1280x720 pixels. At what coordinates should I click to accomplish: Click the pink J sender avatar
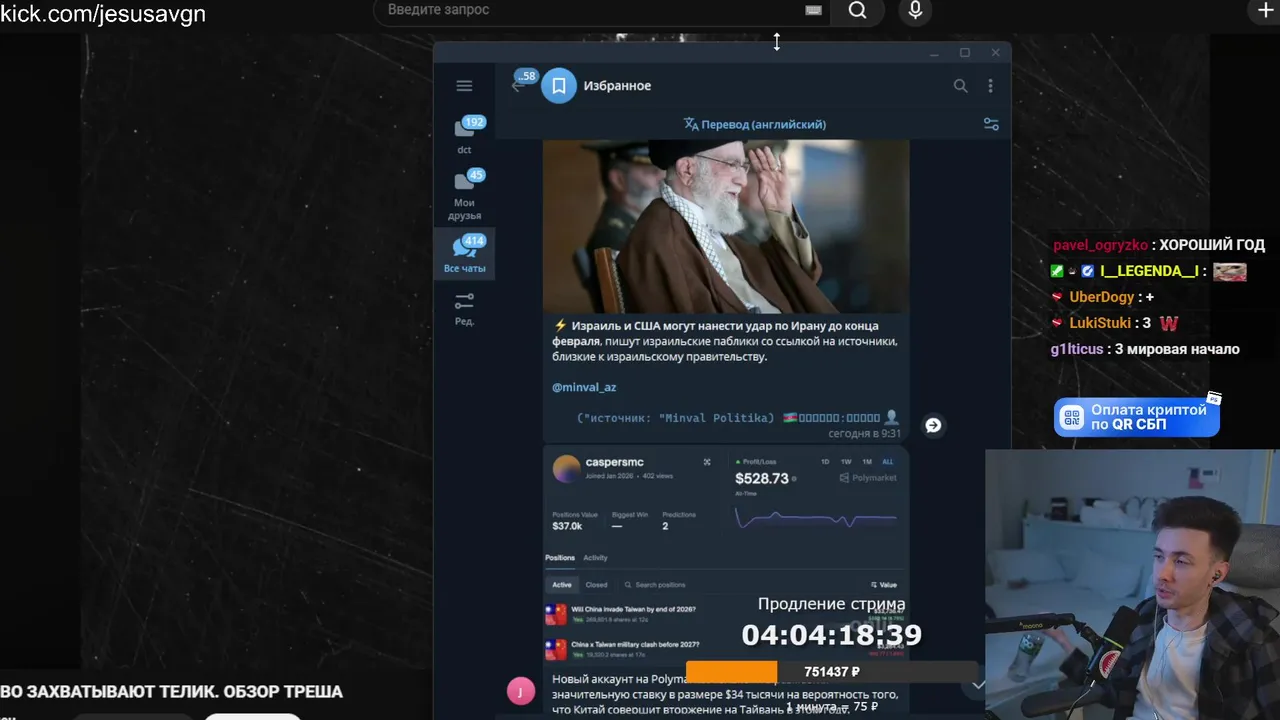[x=521, y=691]
